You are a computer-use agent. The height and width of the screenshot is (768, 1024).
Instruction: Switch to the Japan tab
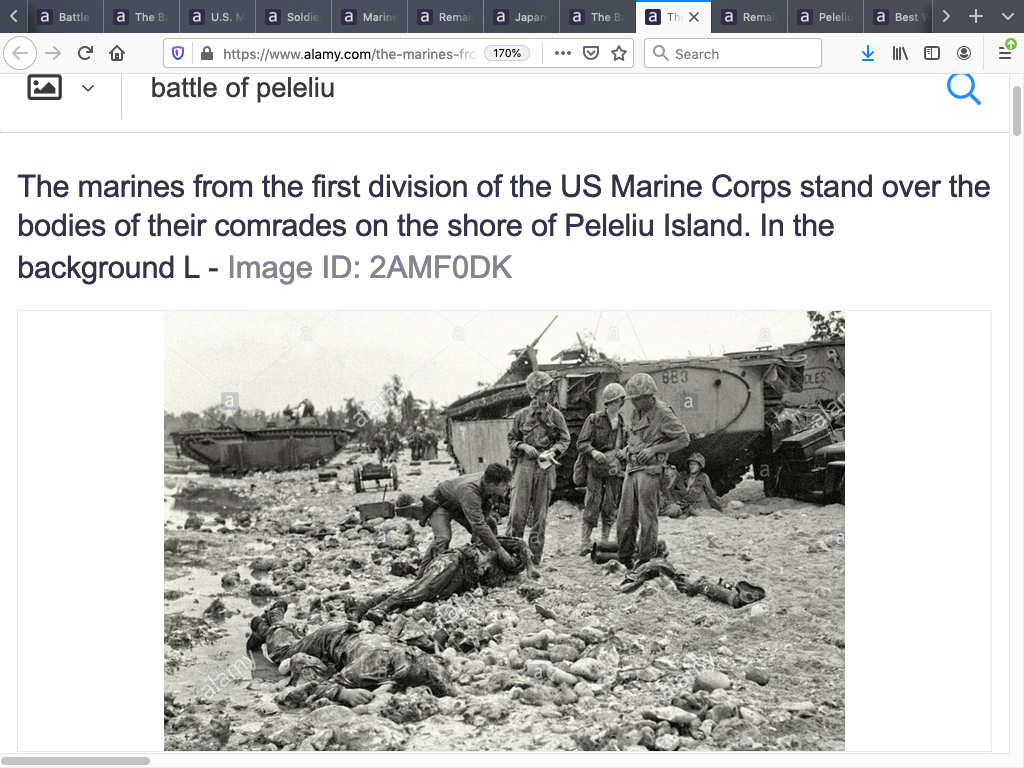[x=522, y=17]
